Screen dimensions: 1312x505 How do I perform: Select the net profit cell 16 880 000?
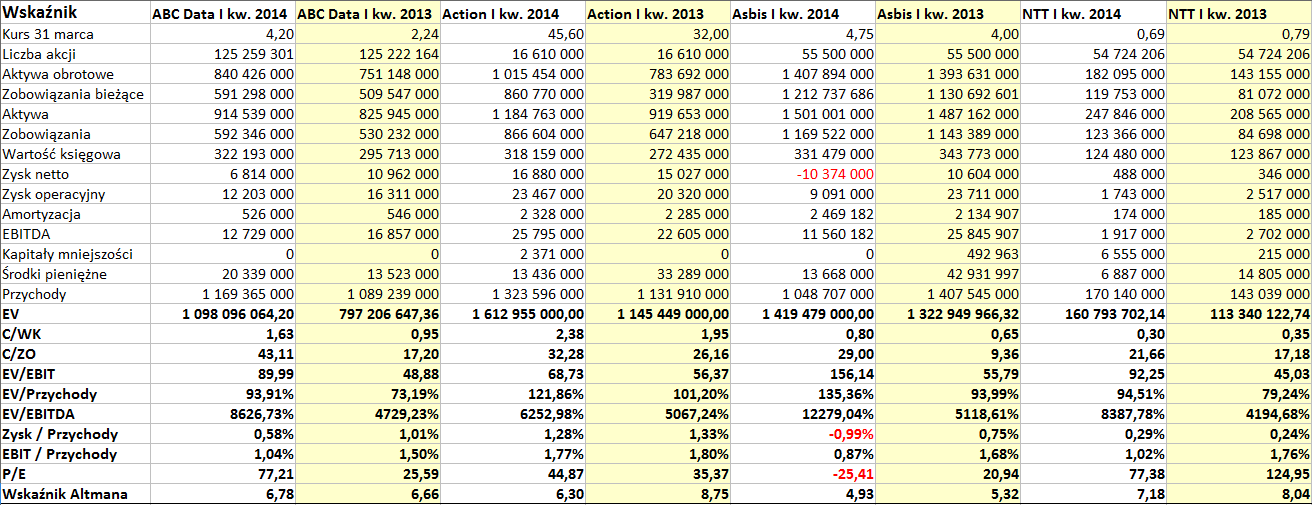[512, 174]
